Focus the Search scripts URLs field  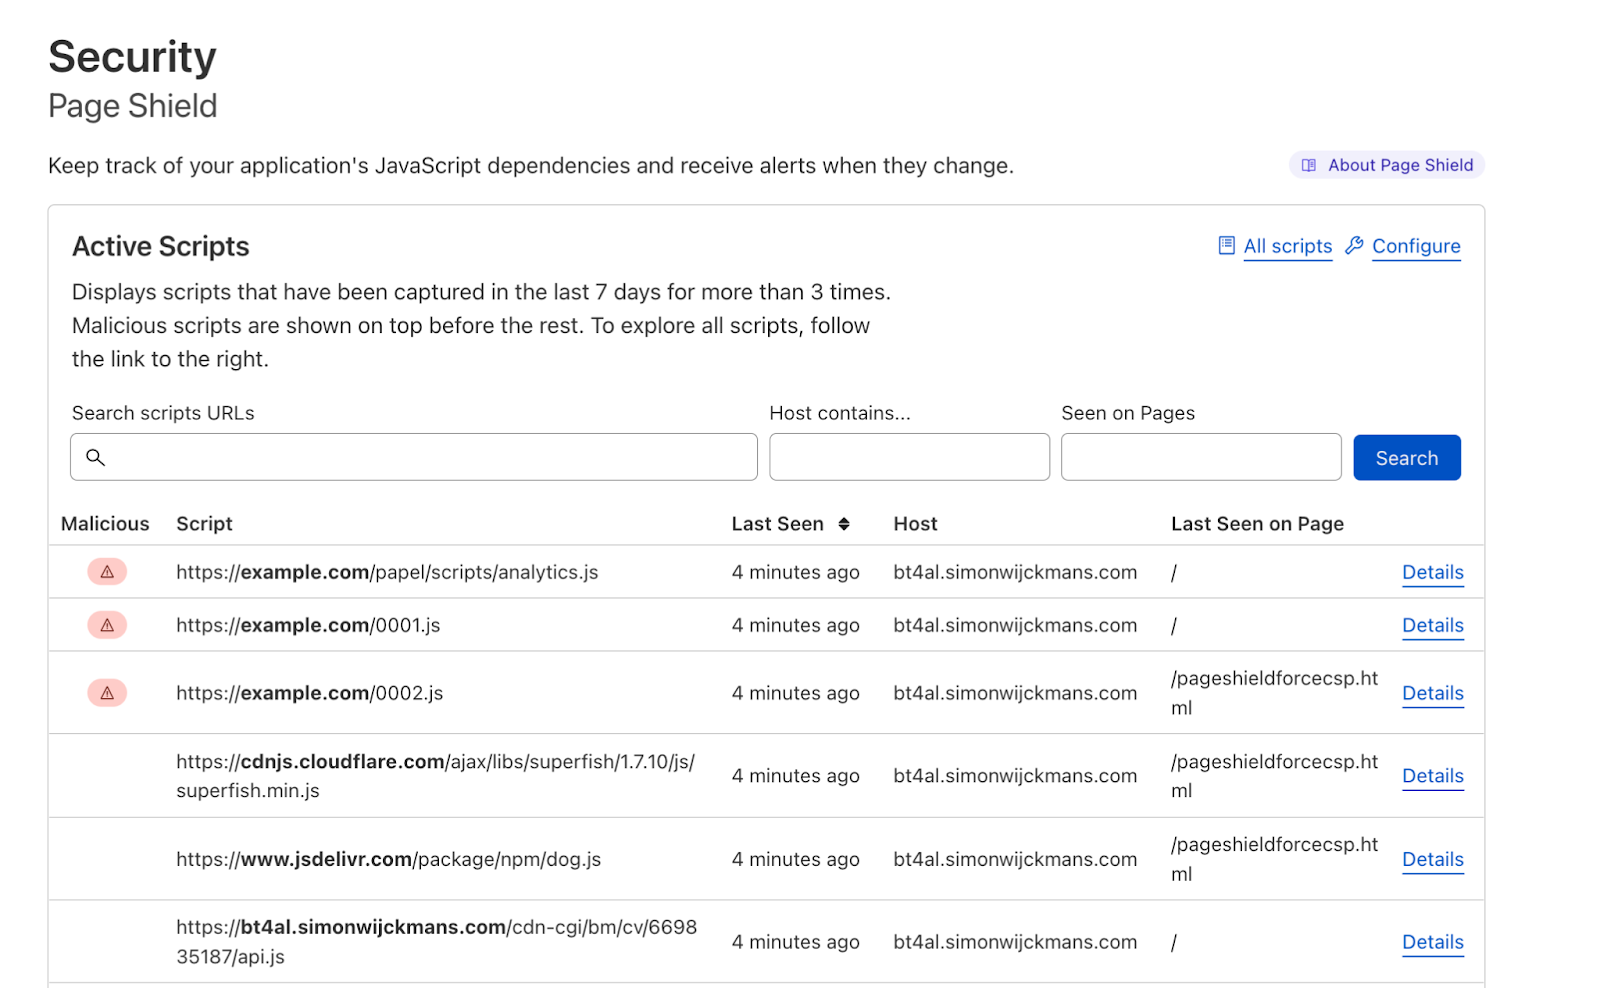coord(414,457)
